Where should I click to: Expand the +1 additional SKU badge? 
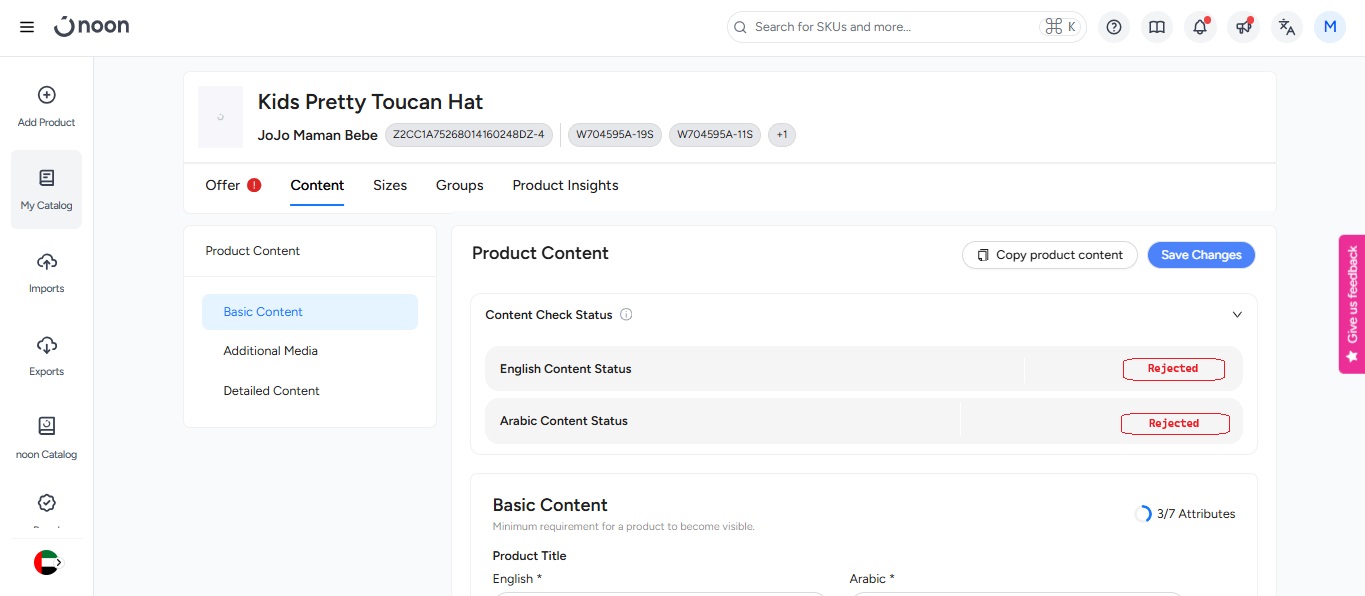click(x=781, y=134)
